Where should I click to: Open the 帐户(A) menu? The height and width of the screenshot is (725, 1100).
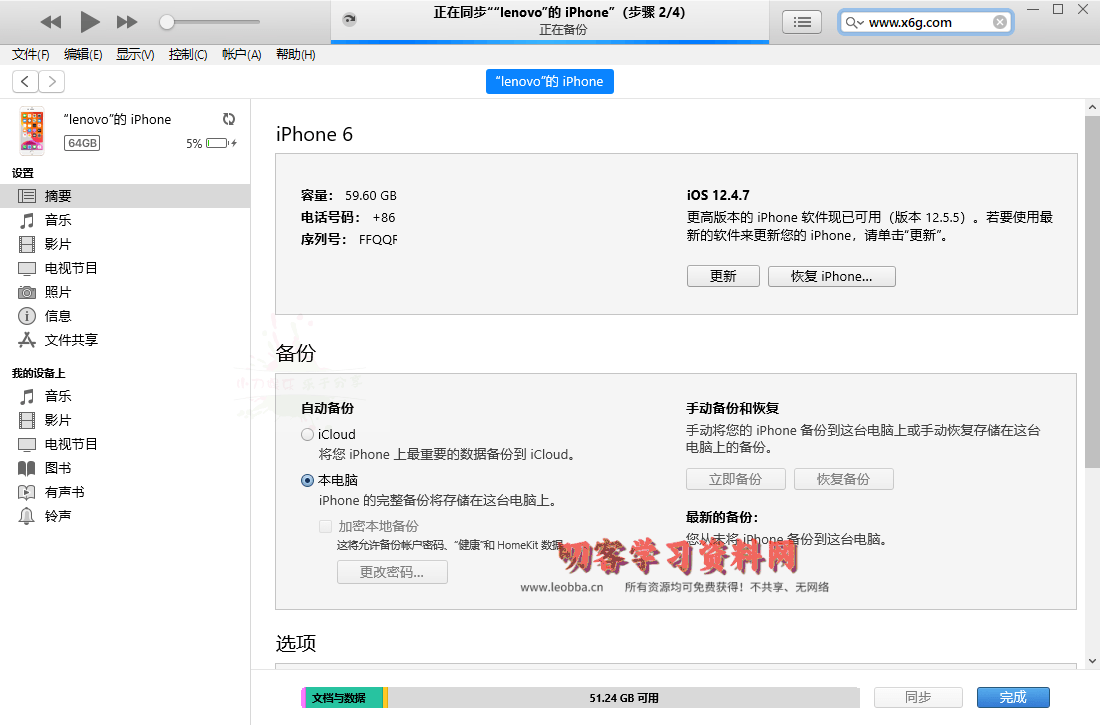point(241,55)
